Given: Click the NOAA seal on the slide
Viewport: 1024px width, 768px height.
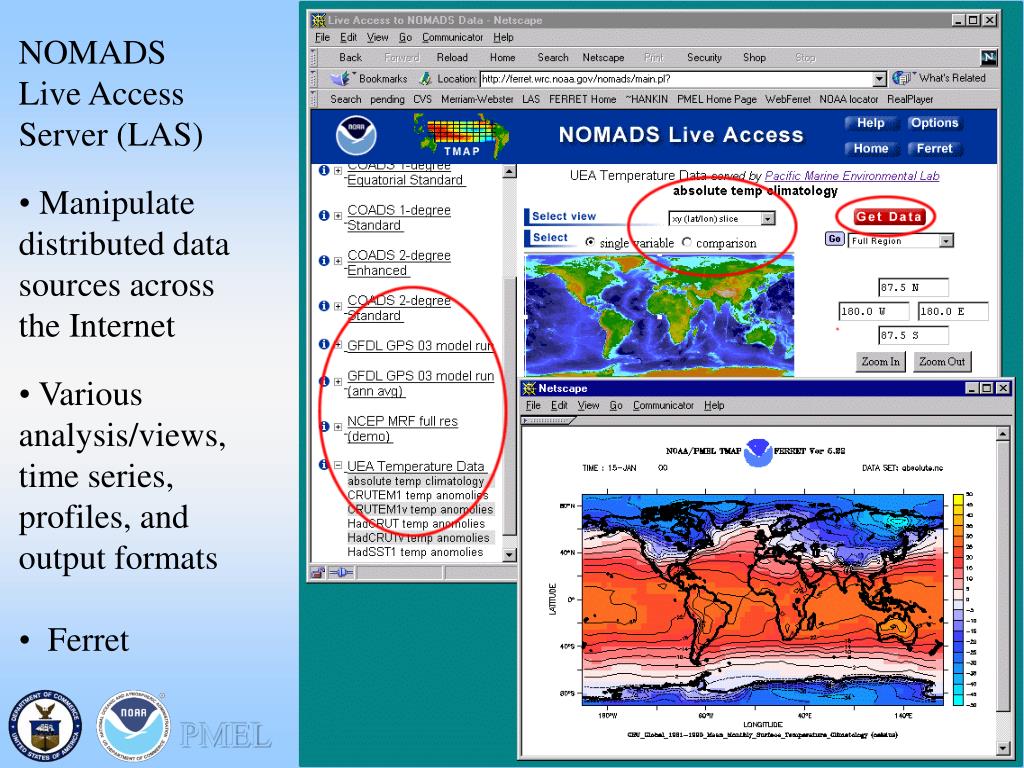Looking at the screenshot, I should (134, 727).
